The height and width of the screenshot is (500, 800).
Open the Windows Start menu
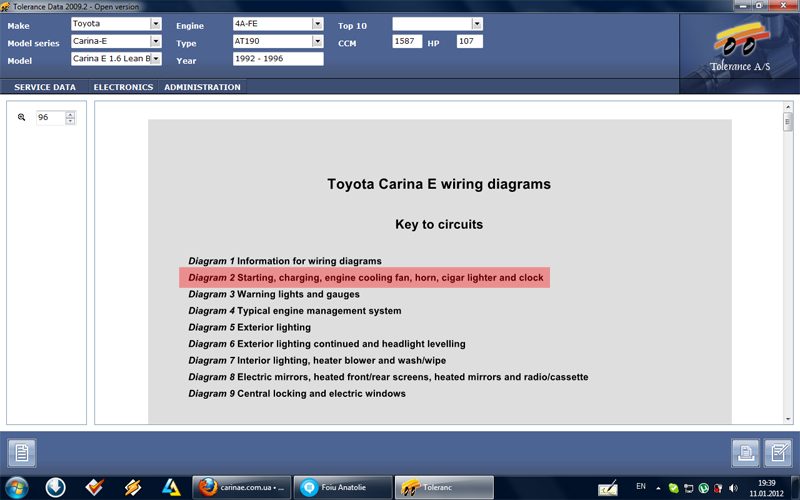point(17,488)
